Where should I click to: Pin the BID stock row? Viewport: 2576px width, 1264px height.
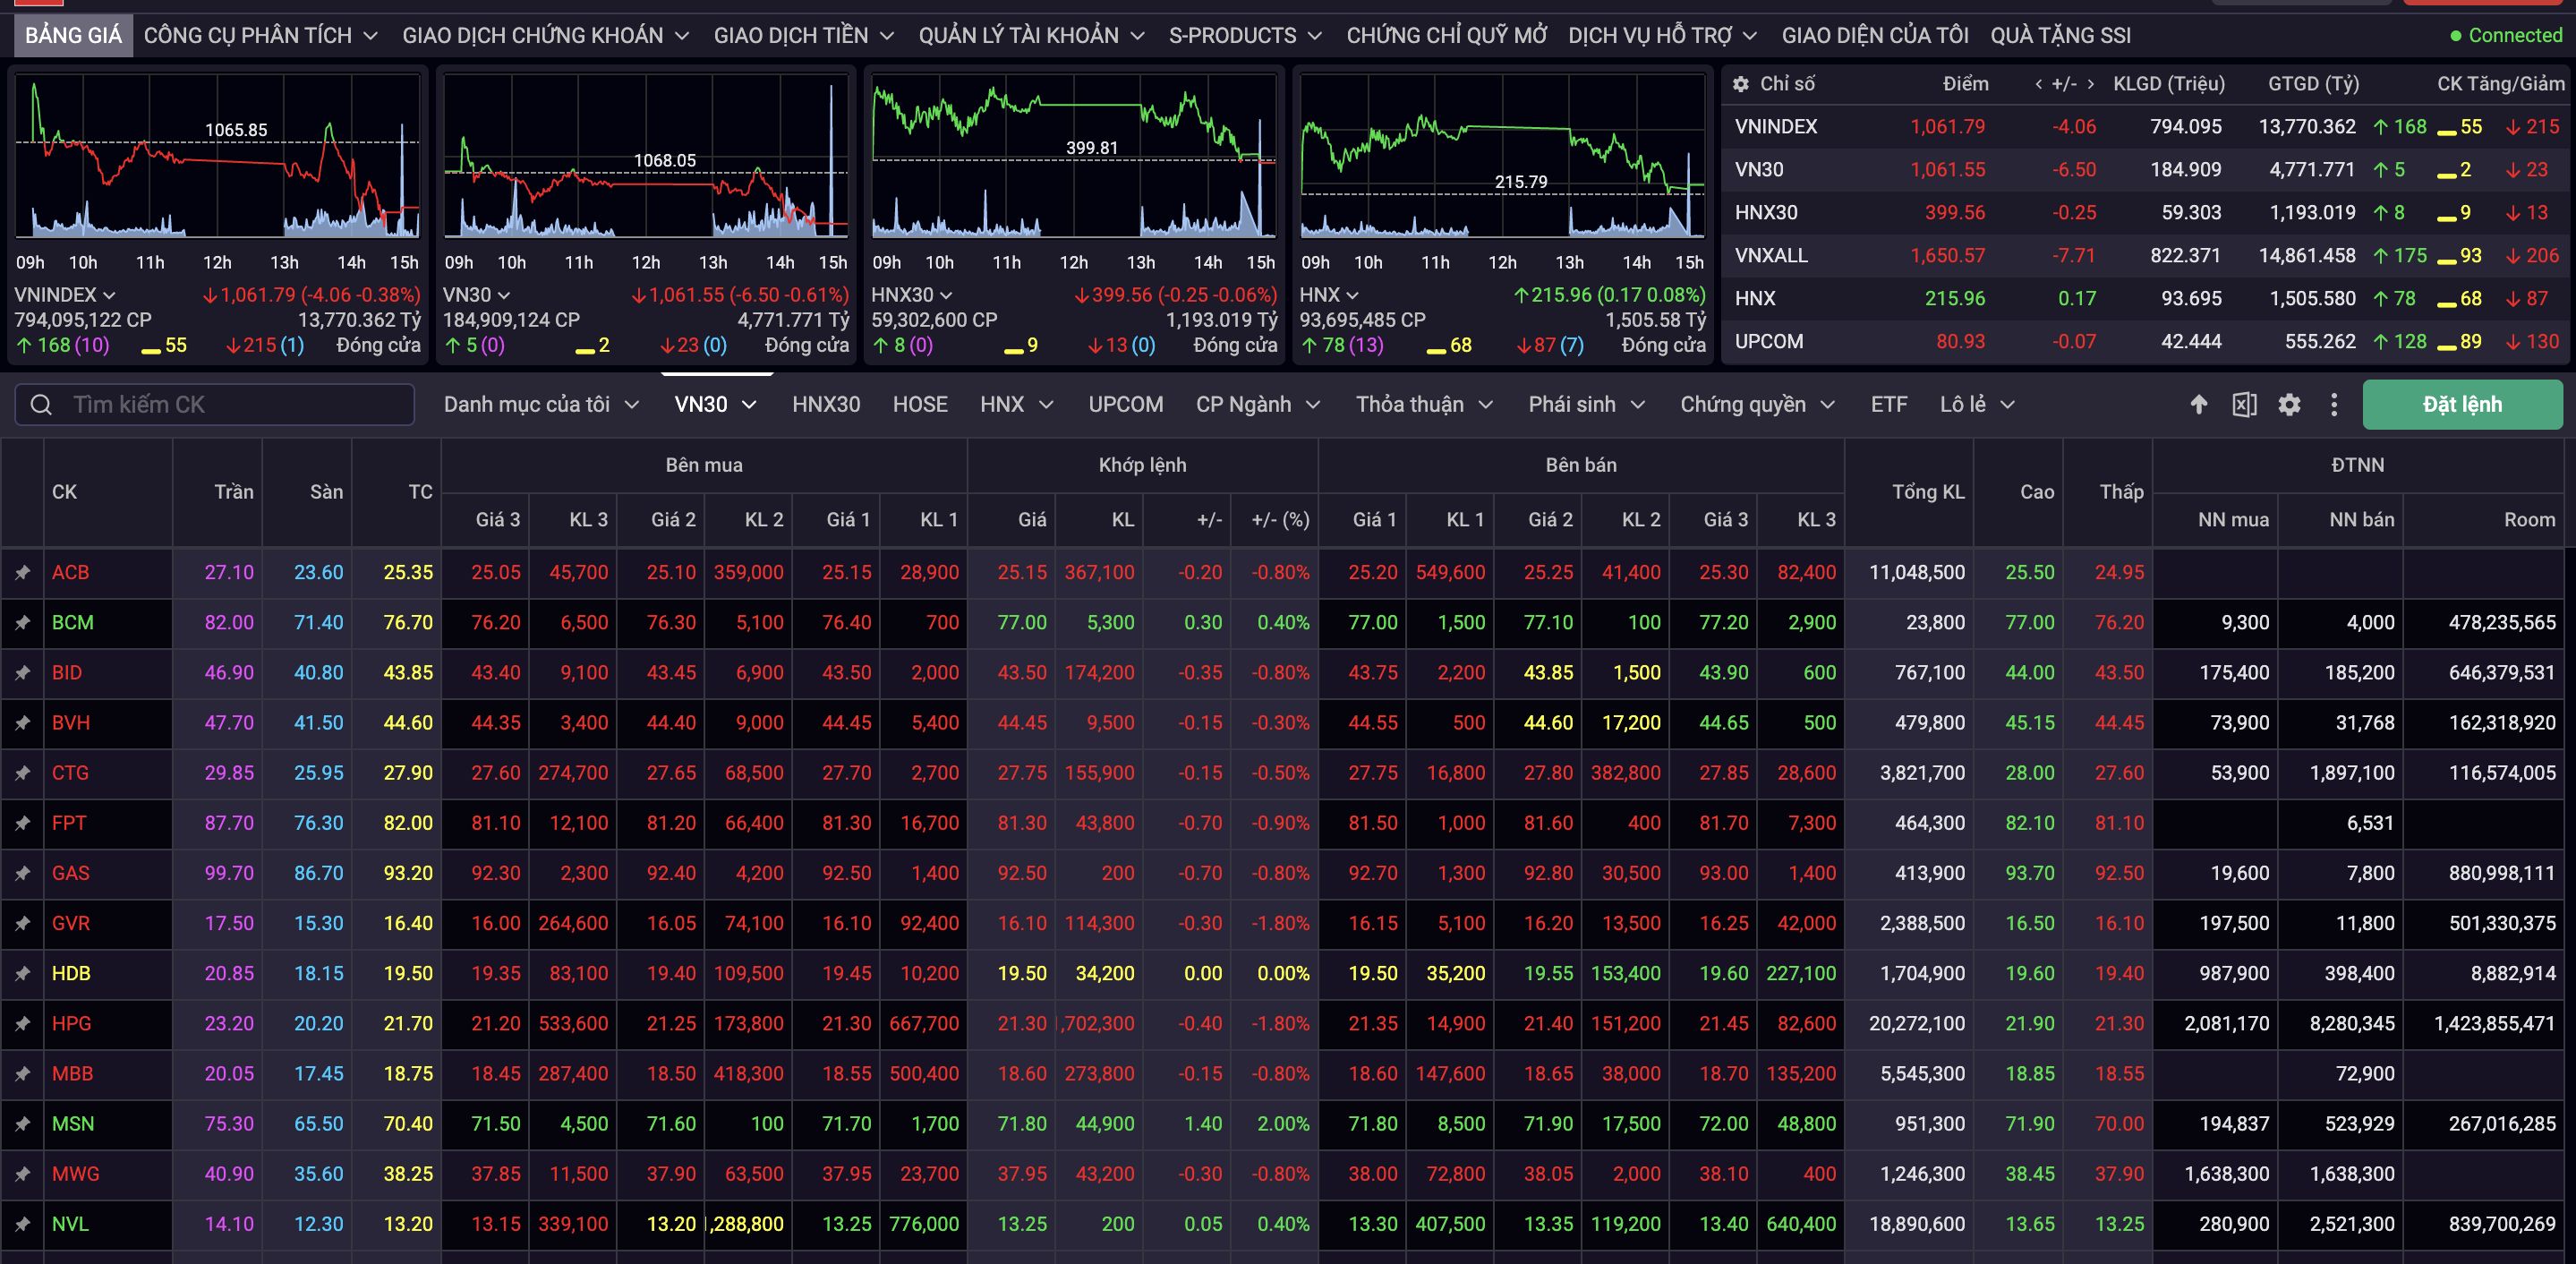pos(22,672)
